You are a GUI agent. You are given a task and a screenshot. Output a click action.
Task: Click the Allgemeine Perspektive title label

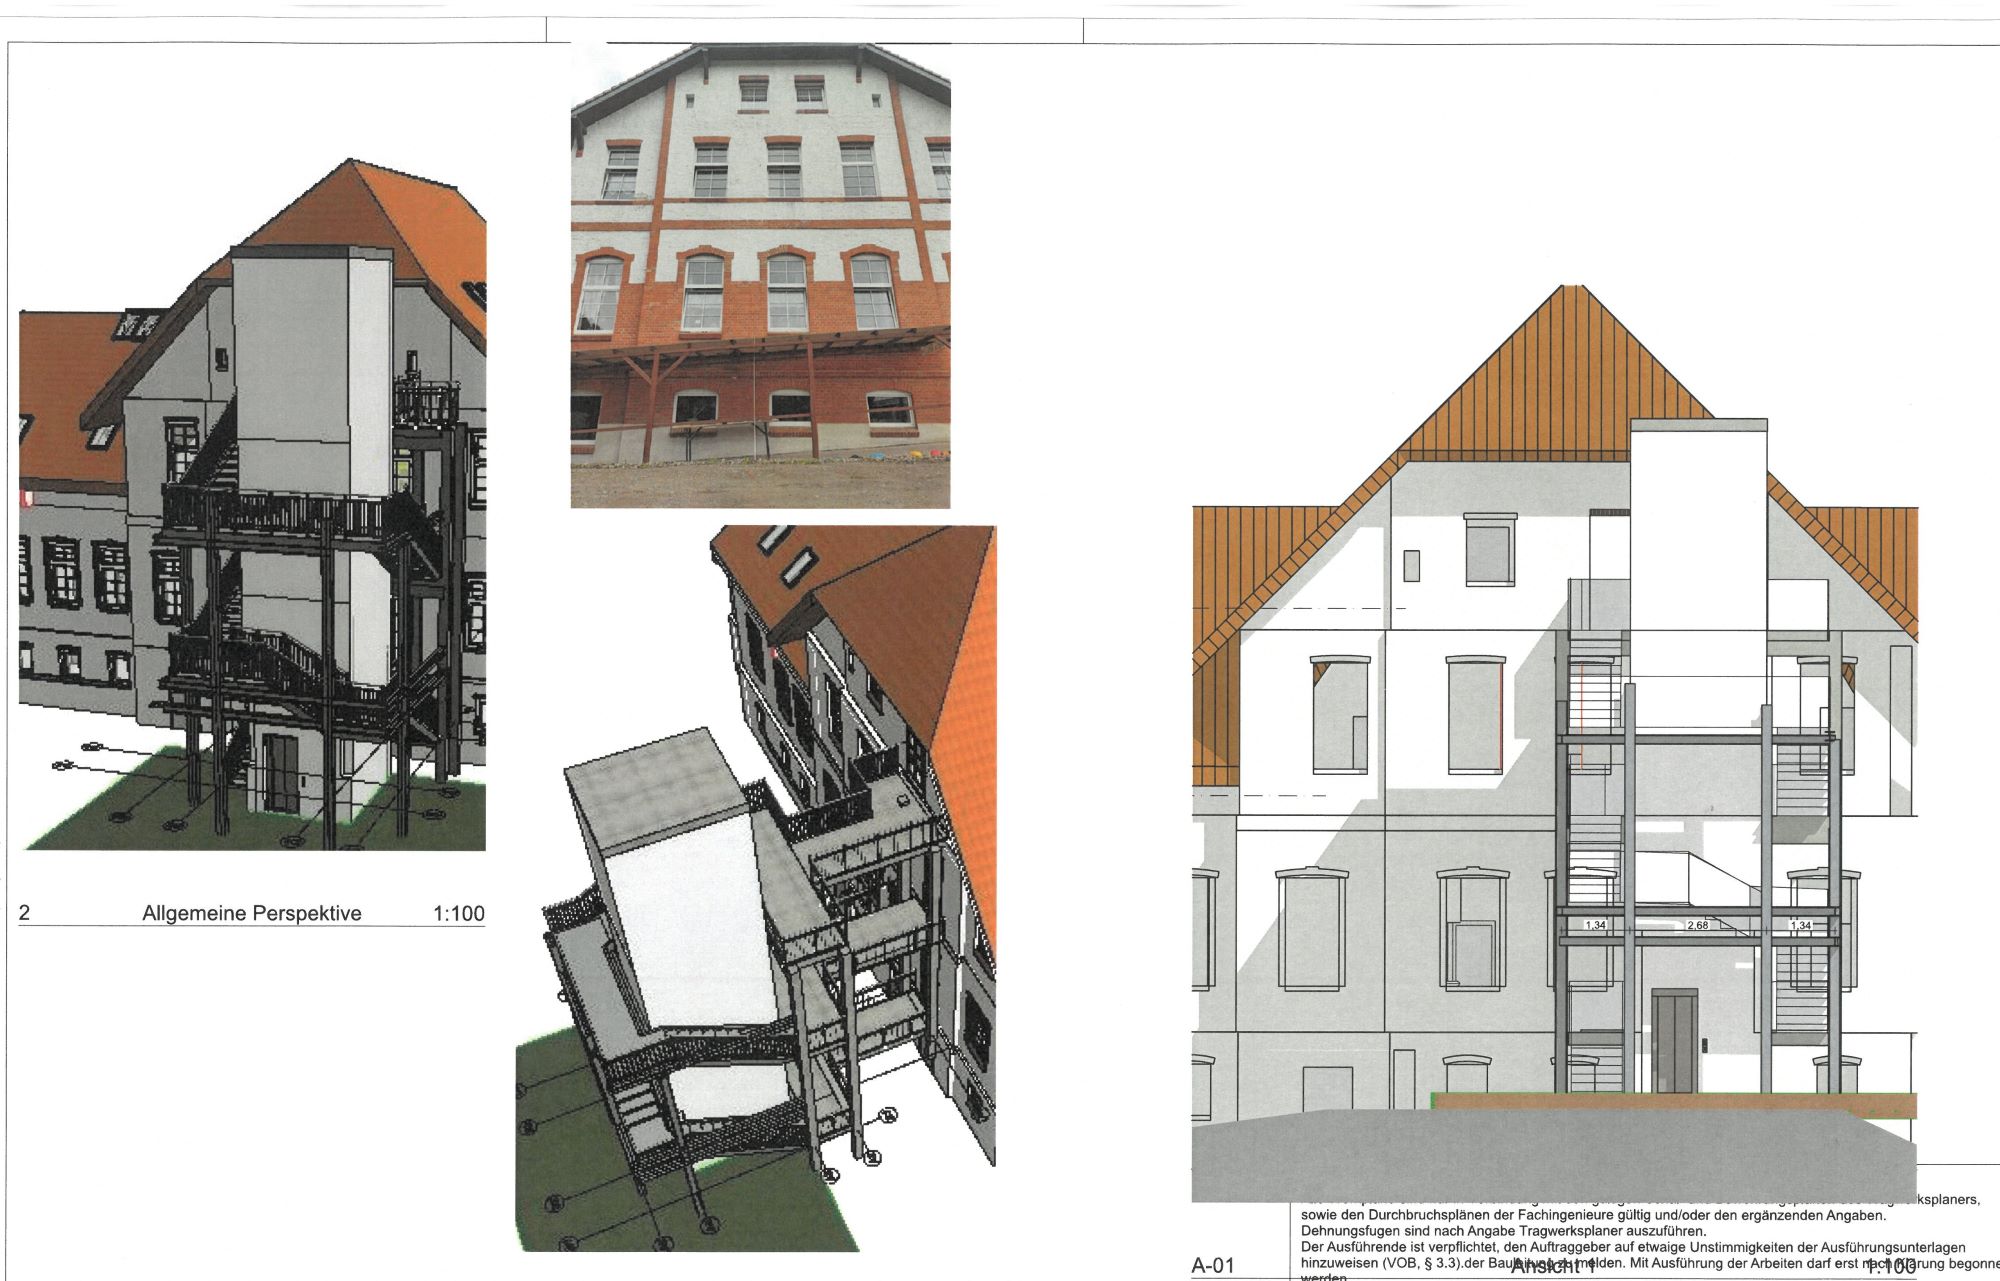tap(252, 913)
